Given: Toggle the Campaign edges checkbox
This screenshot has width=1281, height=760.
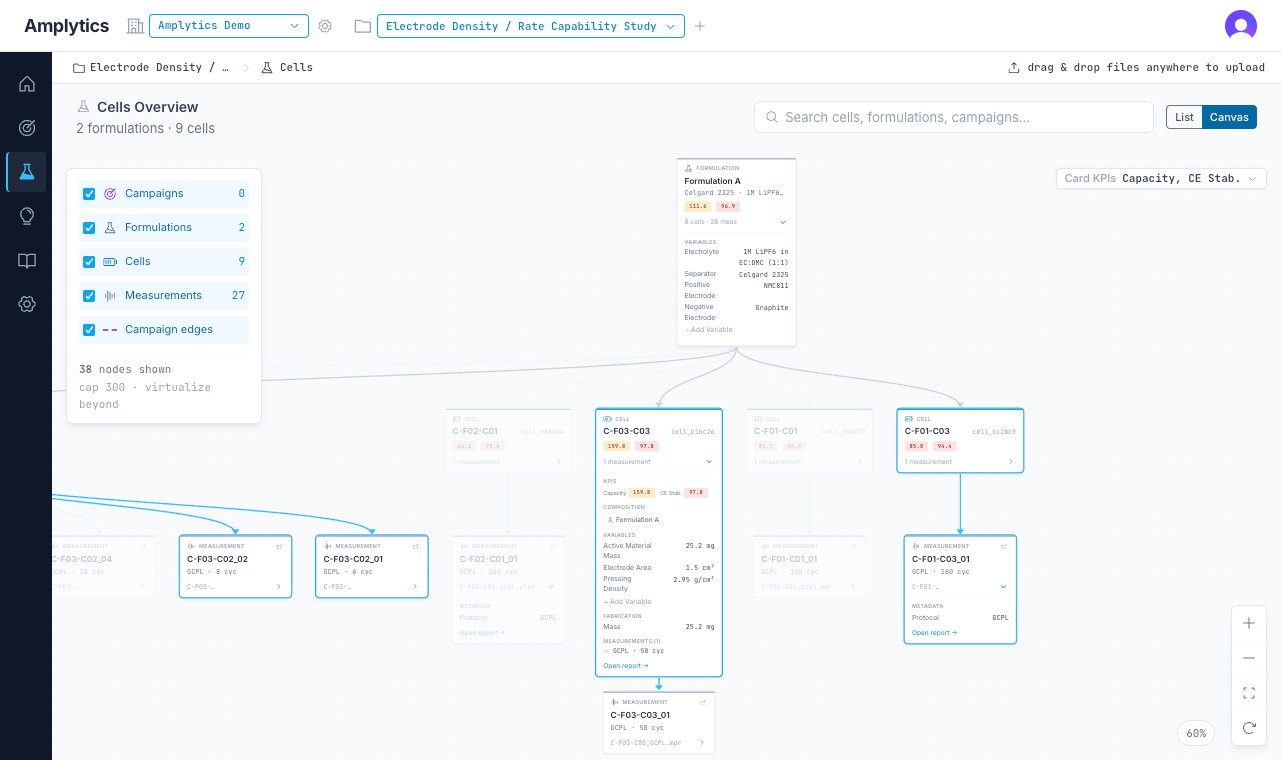Looking at the screenshot, I should tap(89, 330).
